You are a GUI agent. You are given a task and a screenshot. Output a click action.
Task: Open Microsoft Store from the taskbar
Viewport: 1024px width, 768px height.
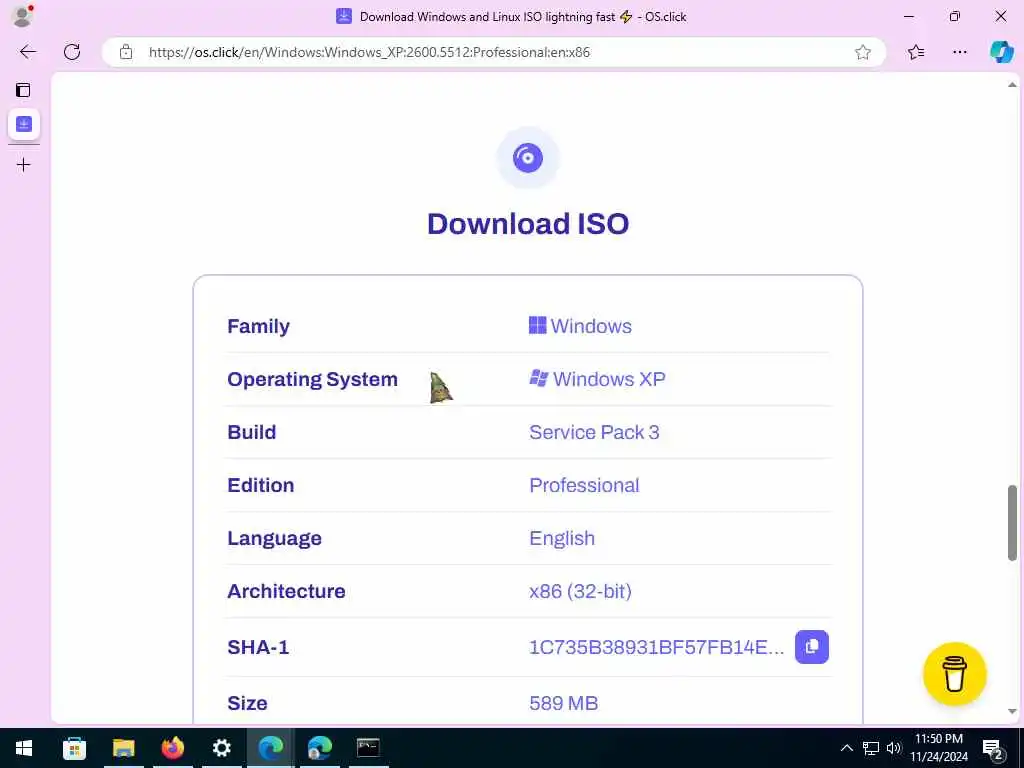pyautogui.click(x=74, y=748)
